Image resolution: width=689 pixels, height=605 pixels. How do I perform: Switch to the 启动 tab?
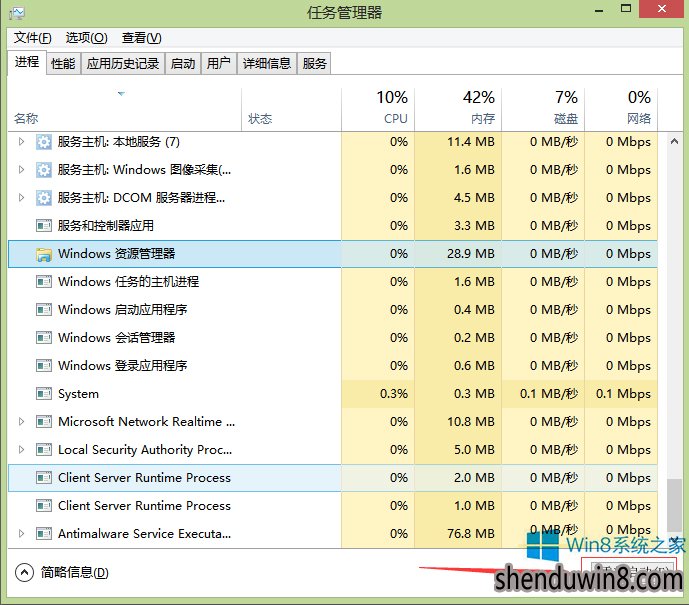(x=183, y=64)
